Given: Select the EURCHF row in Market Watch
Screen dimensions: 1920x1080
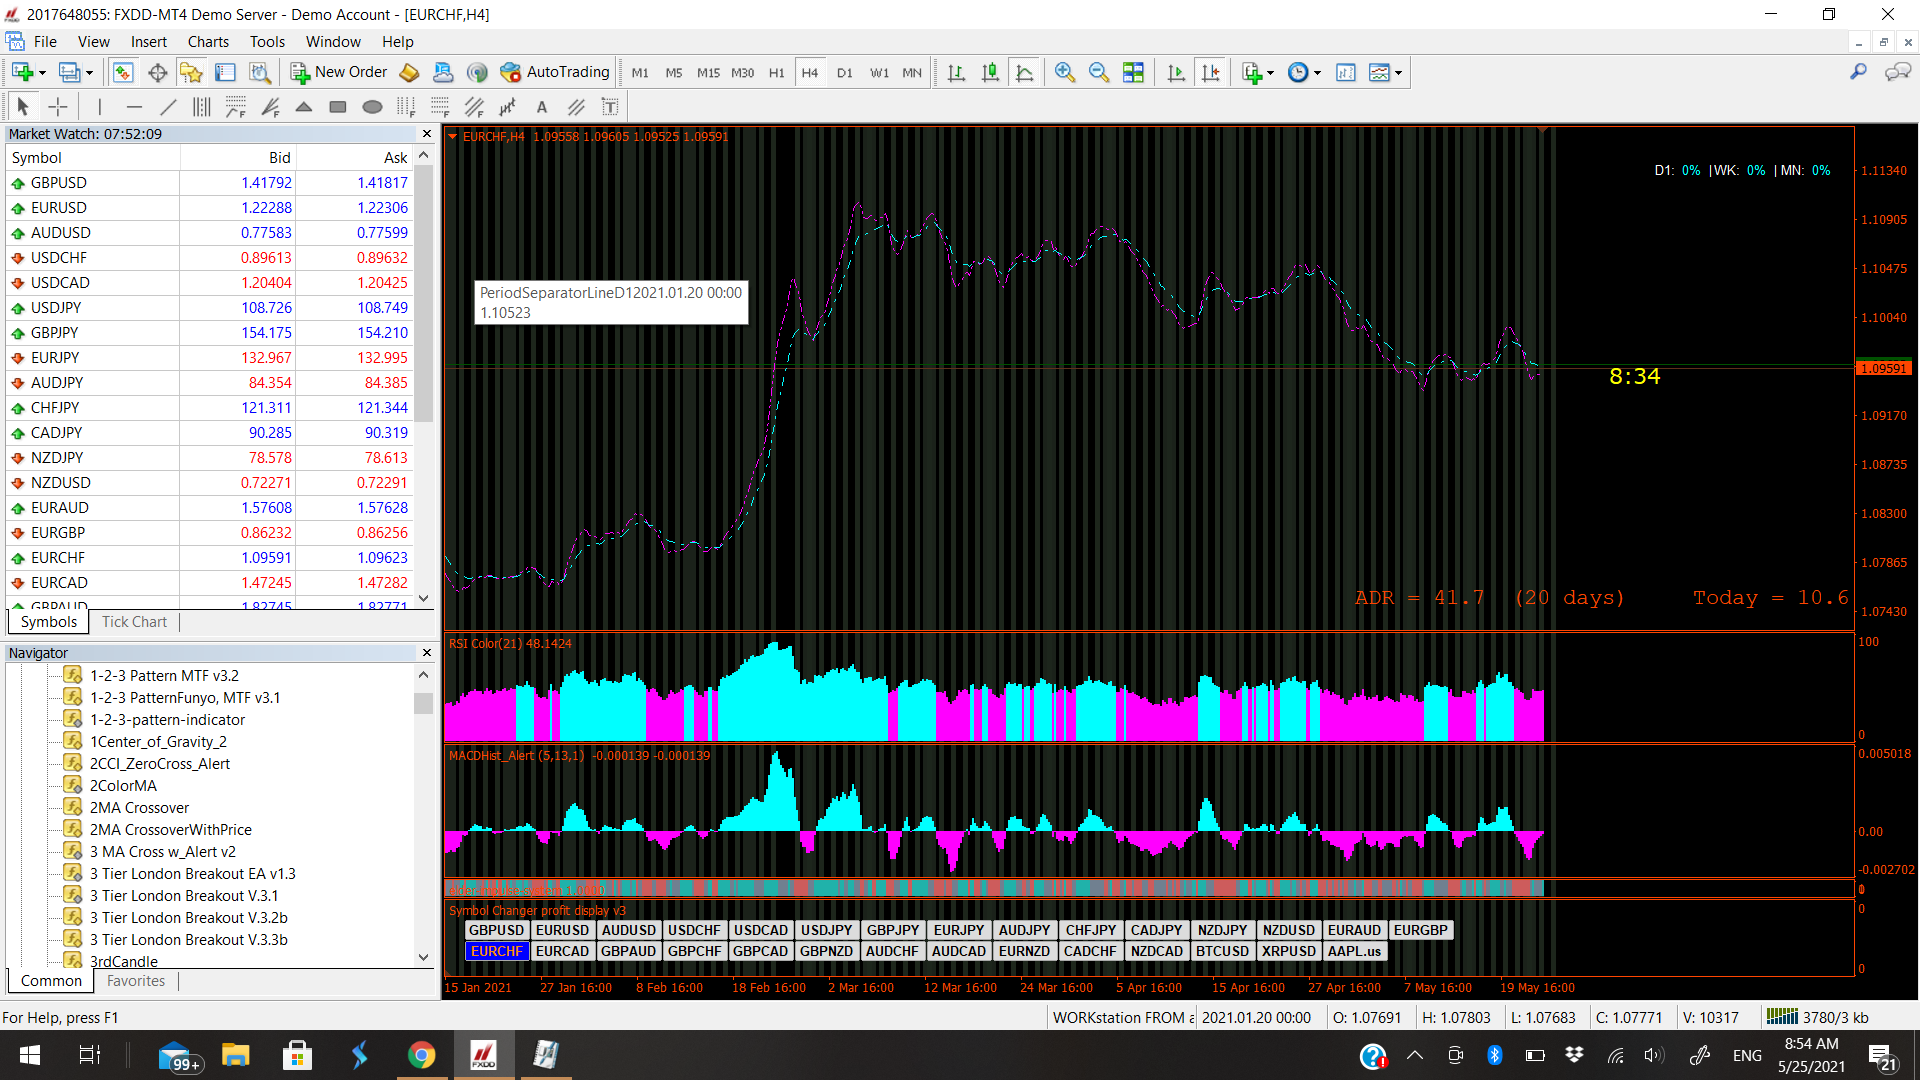Looking at the screenshot, I should tap(210, 558).
